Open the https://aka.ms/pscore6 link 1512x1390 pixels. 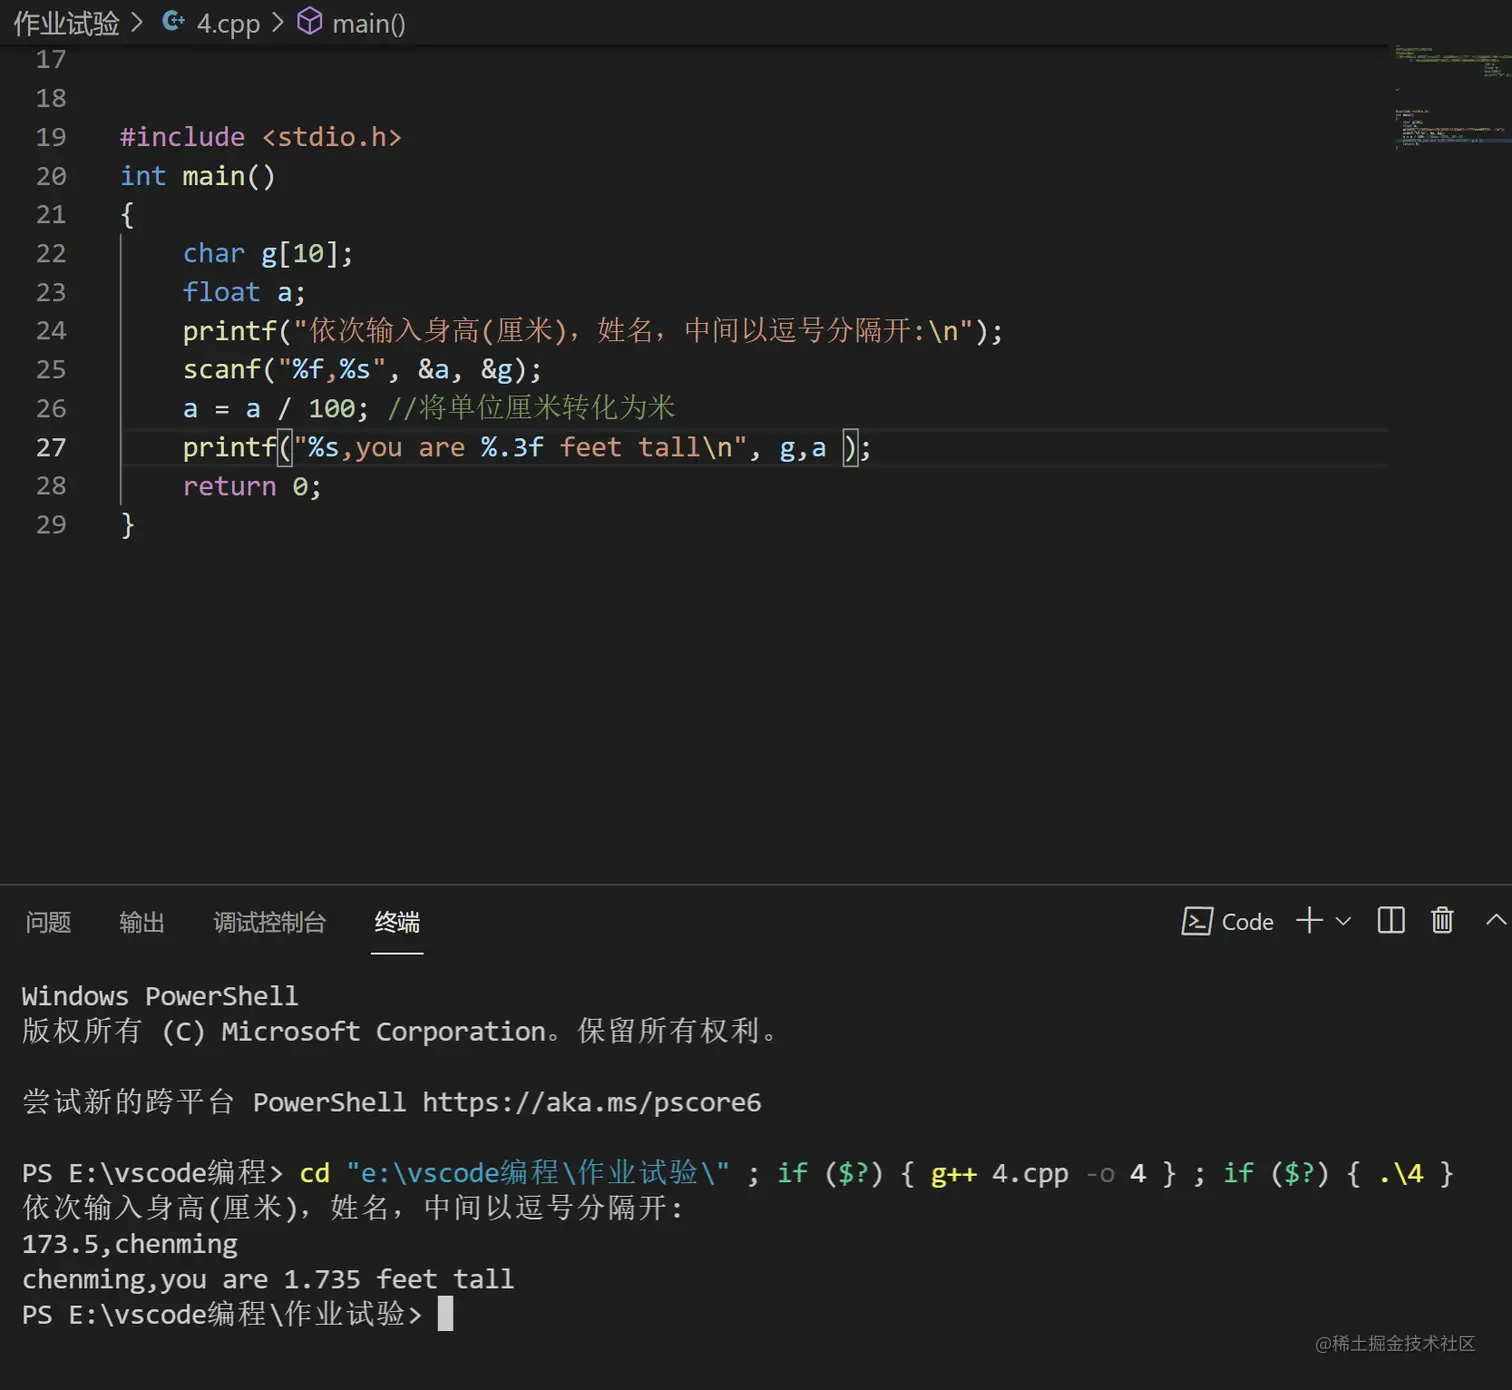tap(591, 1102)
